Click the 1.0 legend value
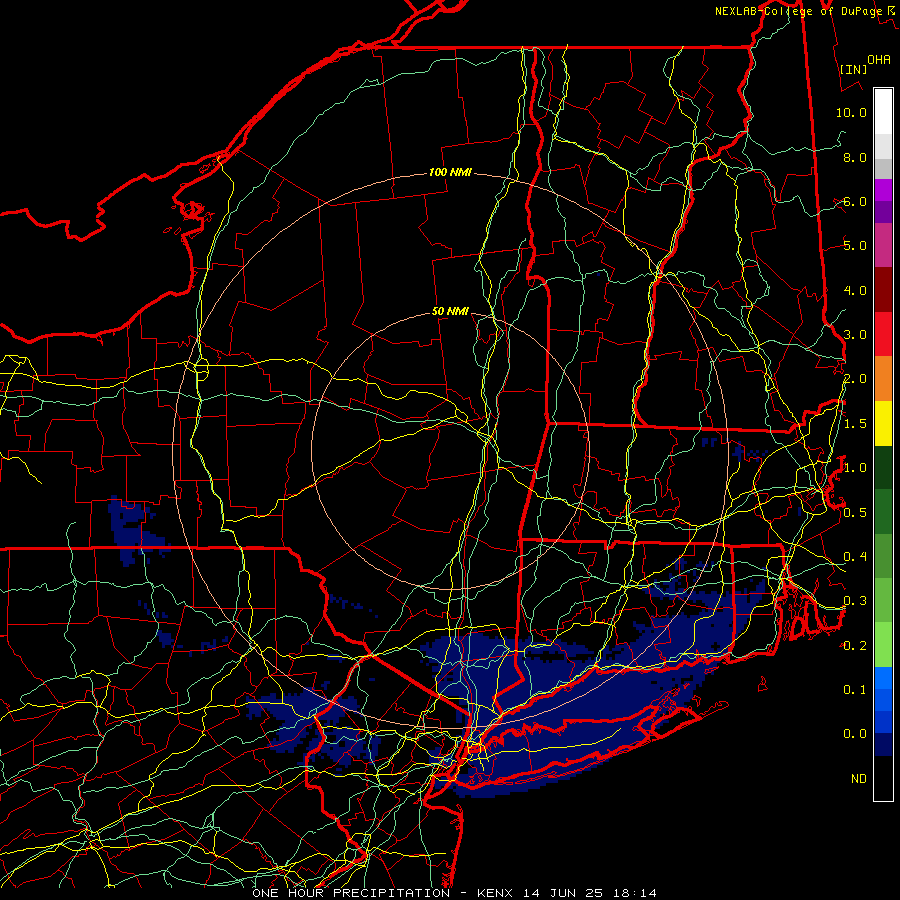This screenshot has width=900, height=900. [855, 468]
